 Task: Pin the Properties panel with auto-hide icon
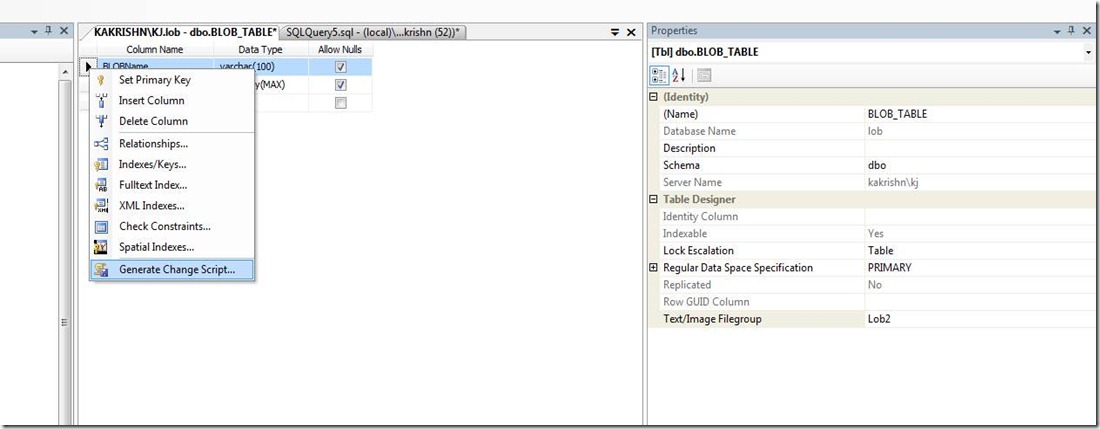coord(1073,31)
